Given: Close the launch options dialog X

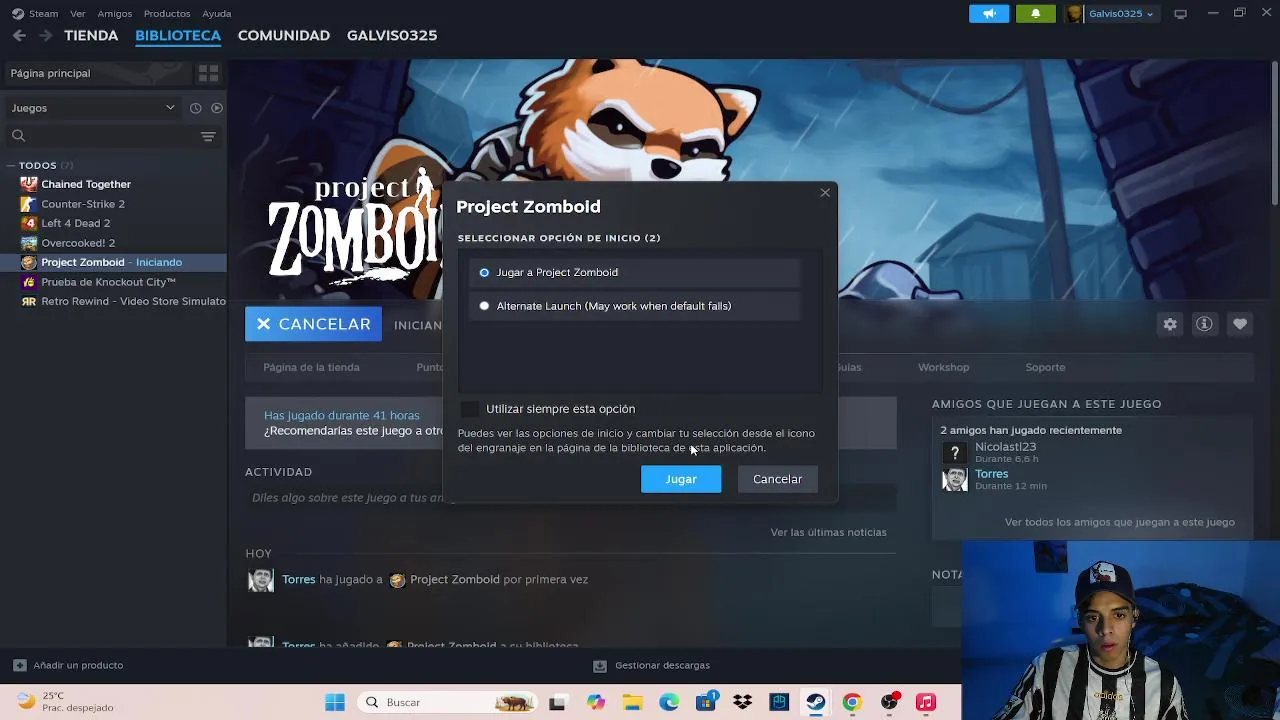Looking at the screenshot, I should [825, 192].
